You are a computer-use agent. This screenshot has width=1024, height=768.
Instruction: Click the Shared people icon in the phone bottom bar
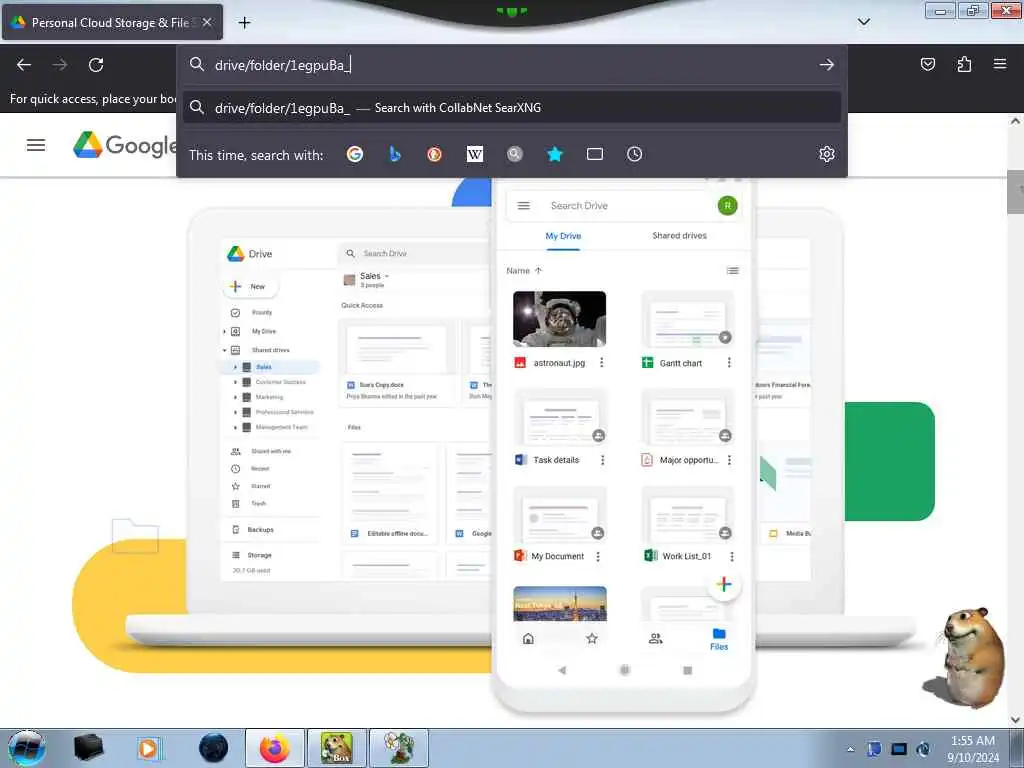(656, 639)
